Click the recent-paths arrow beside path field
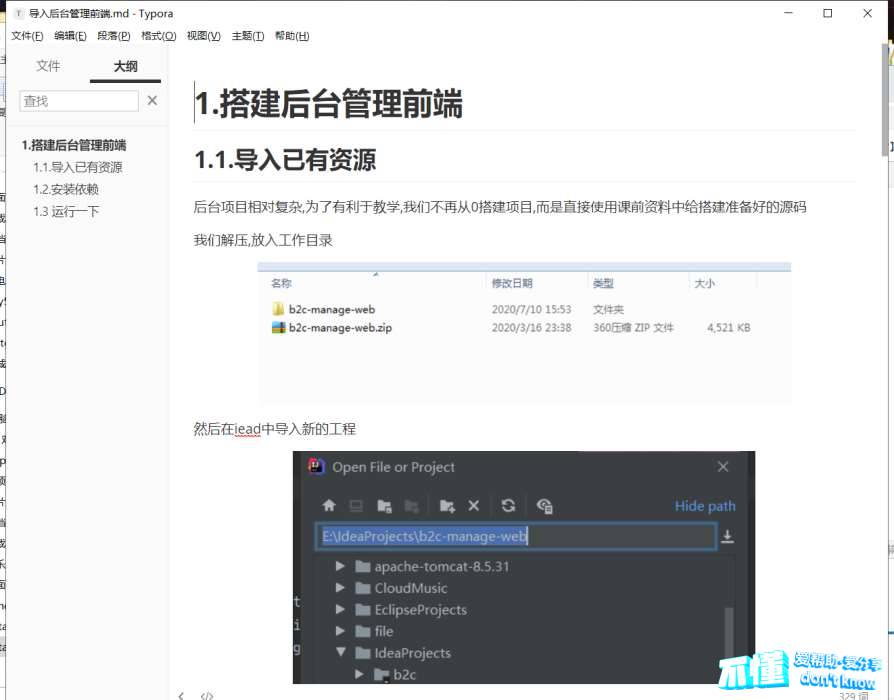Image resolution: width=894 pixels, height=700 pixels. 727,537
